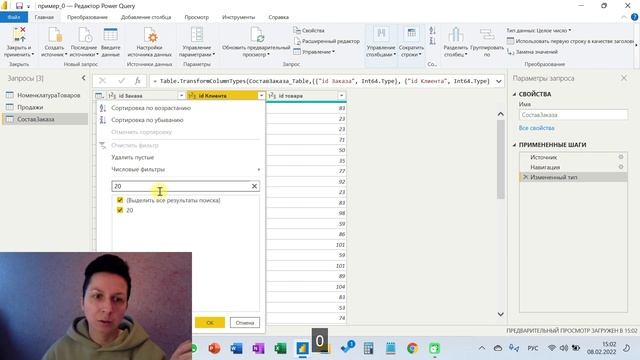Click the Enter data (Введите данные) icon
The width and height of the screenshot is (640, 360).
click(111, 35)
